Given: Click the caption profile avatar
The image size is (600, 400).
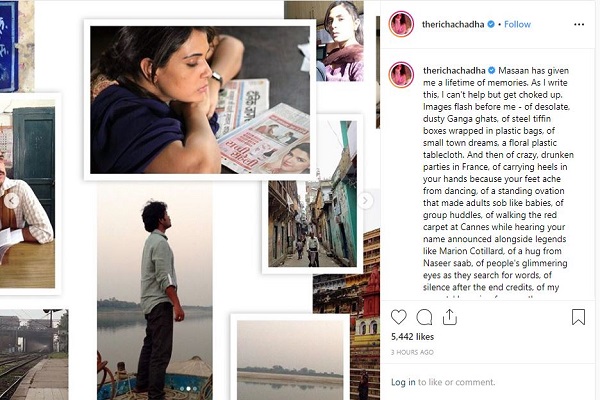Looking at the screenshot, I should pos(401,75).
